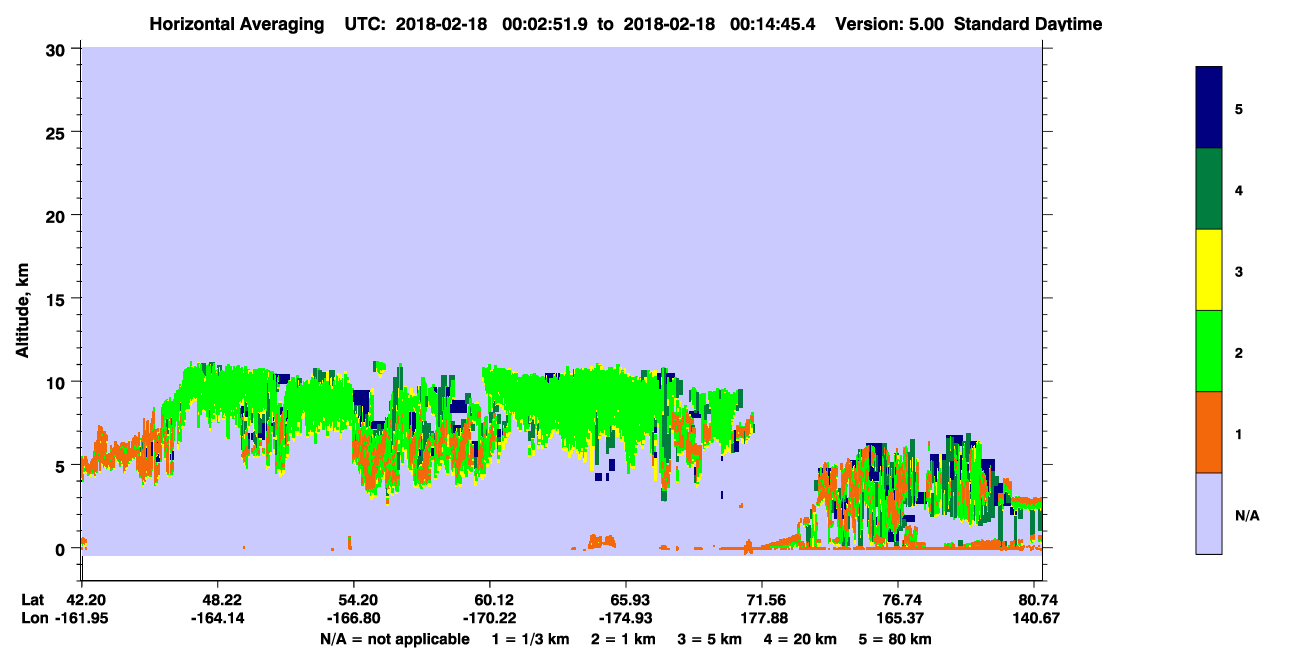Click latitude value 80.74

tap(1037, 600)
